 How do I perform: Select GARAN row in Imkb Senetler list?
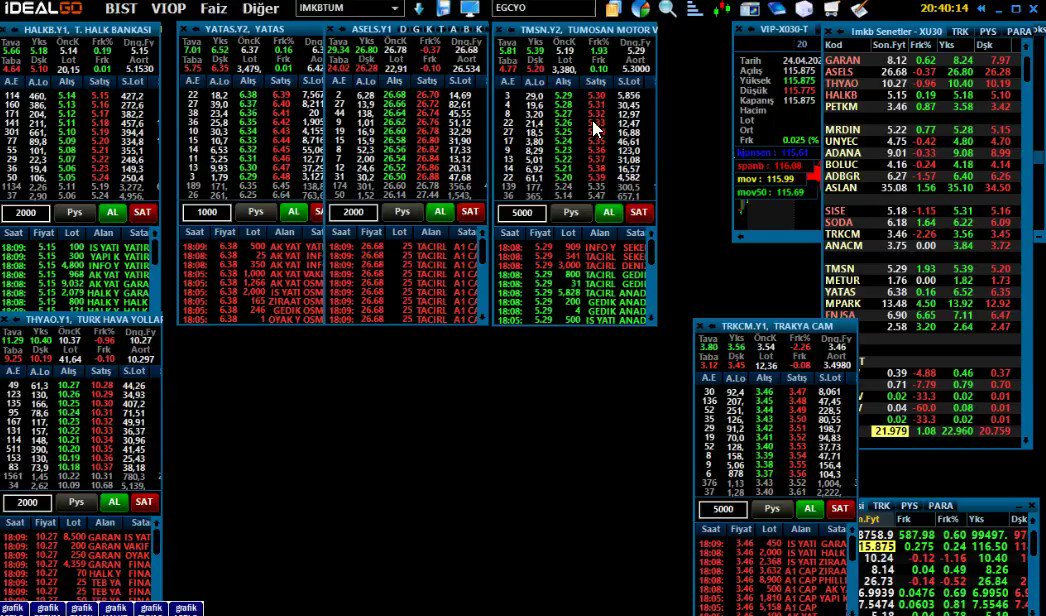point(922,60)
